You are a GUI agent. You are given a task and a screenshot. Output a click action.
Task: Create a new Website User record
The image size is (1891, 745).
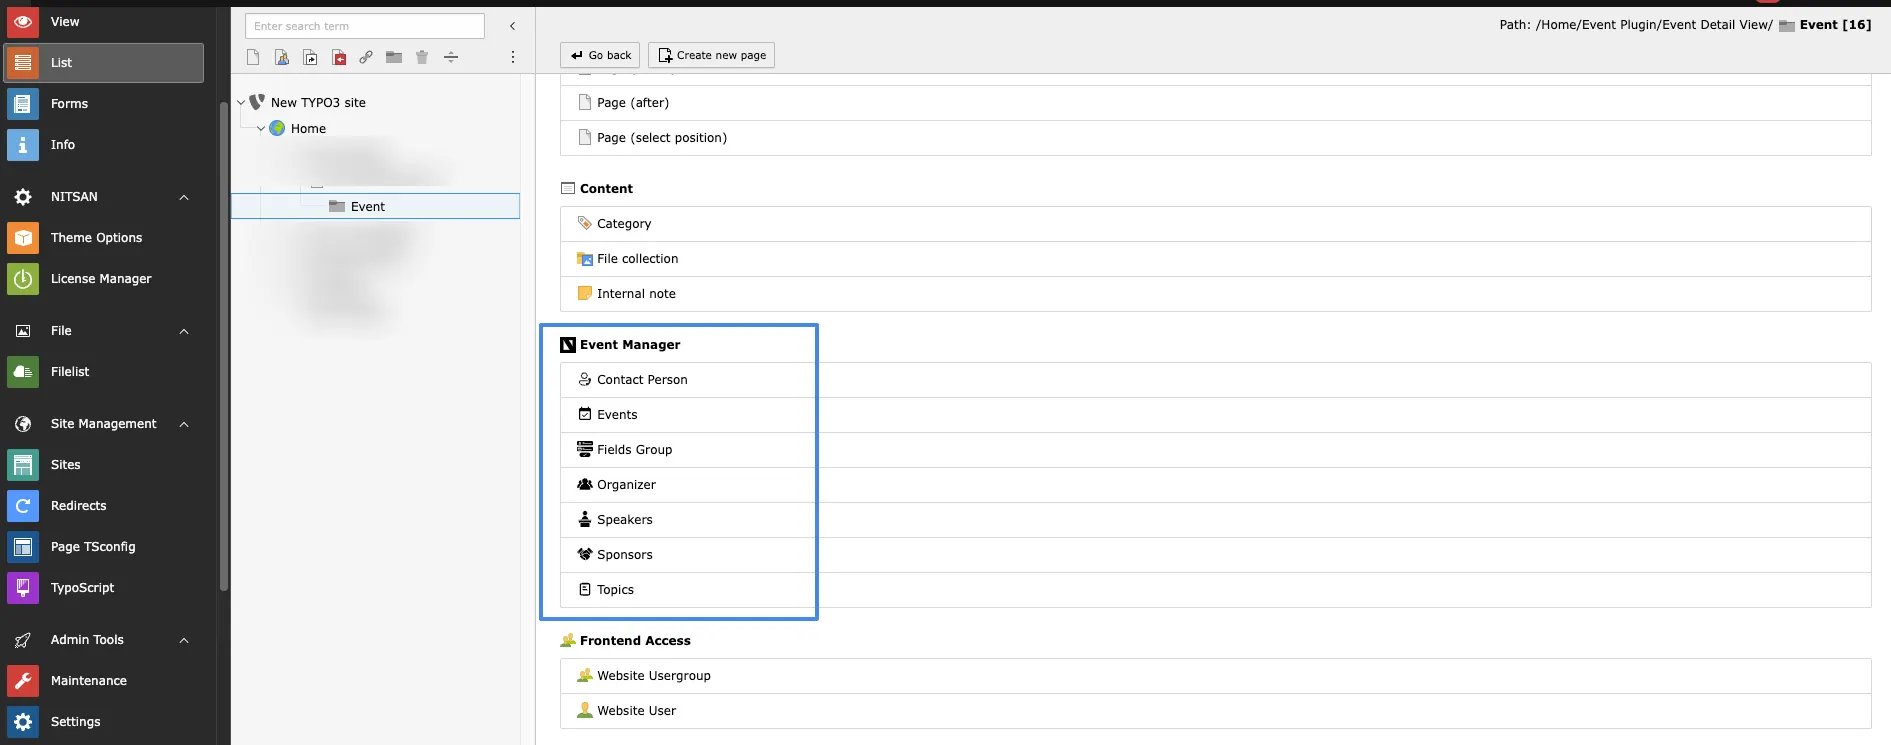pyautogui.click(x=1215, y=711)
